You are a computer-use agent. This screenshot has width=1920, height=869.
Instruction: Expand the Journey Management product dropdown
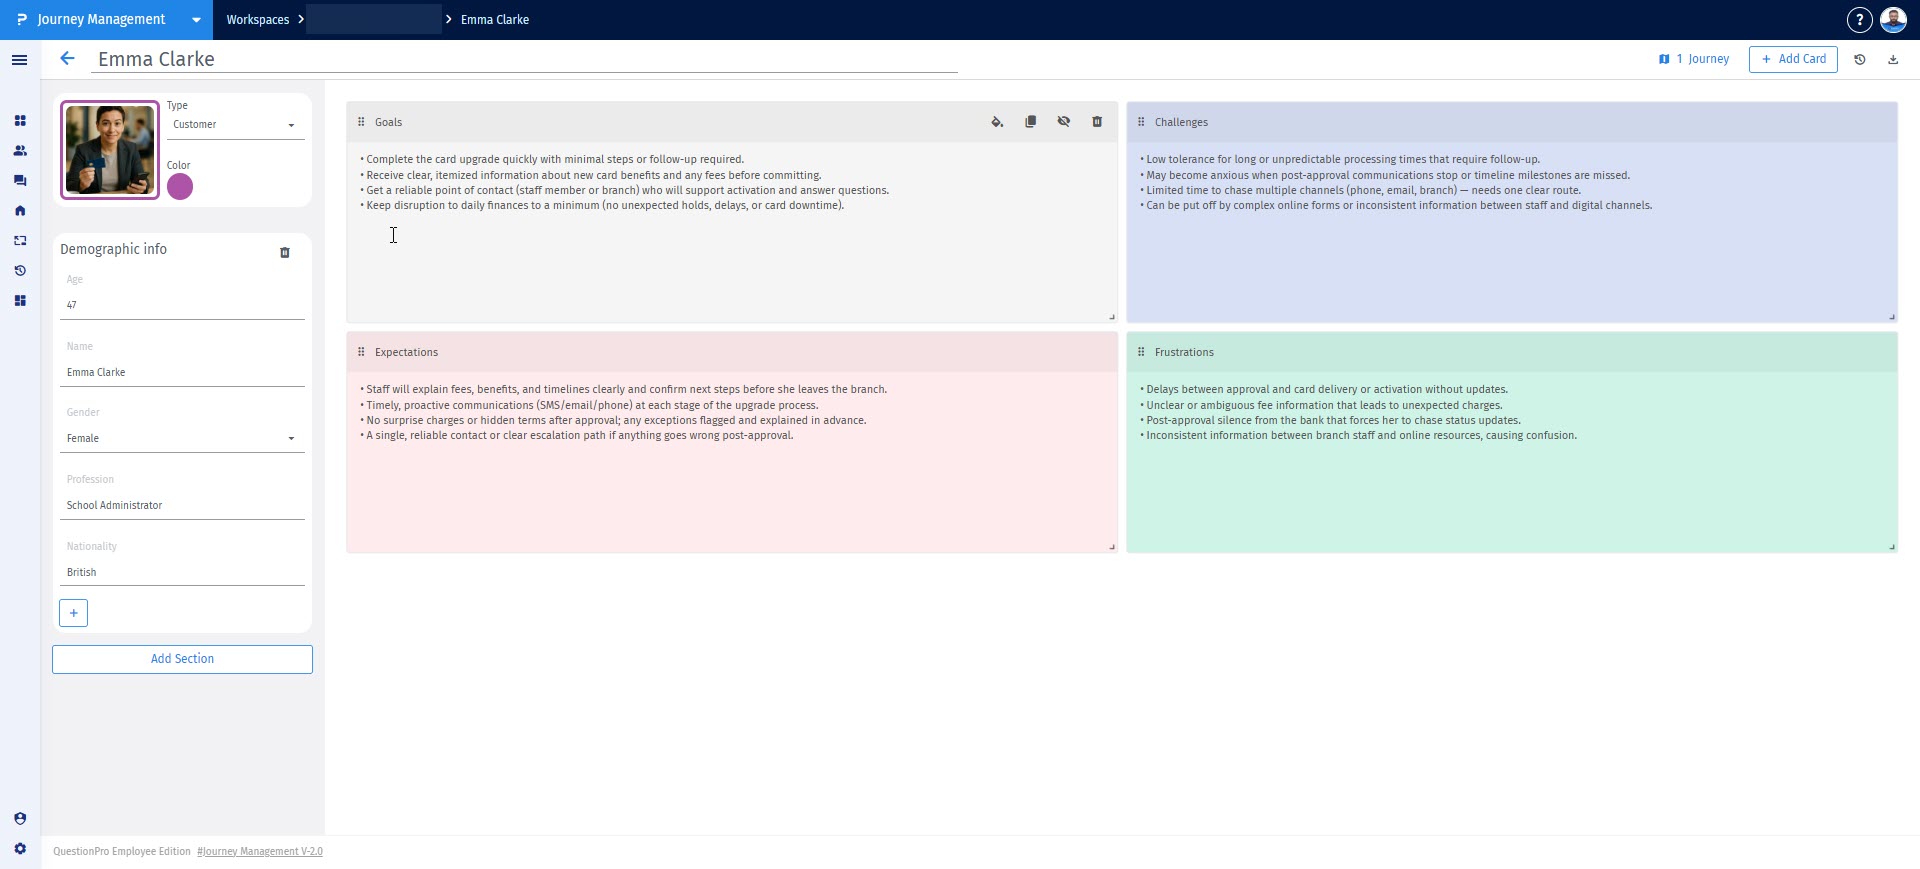tap(196, 20)
